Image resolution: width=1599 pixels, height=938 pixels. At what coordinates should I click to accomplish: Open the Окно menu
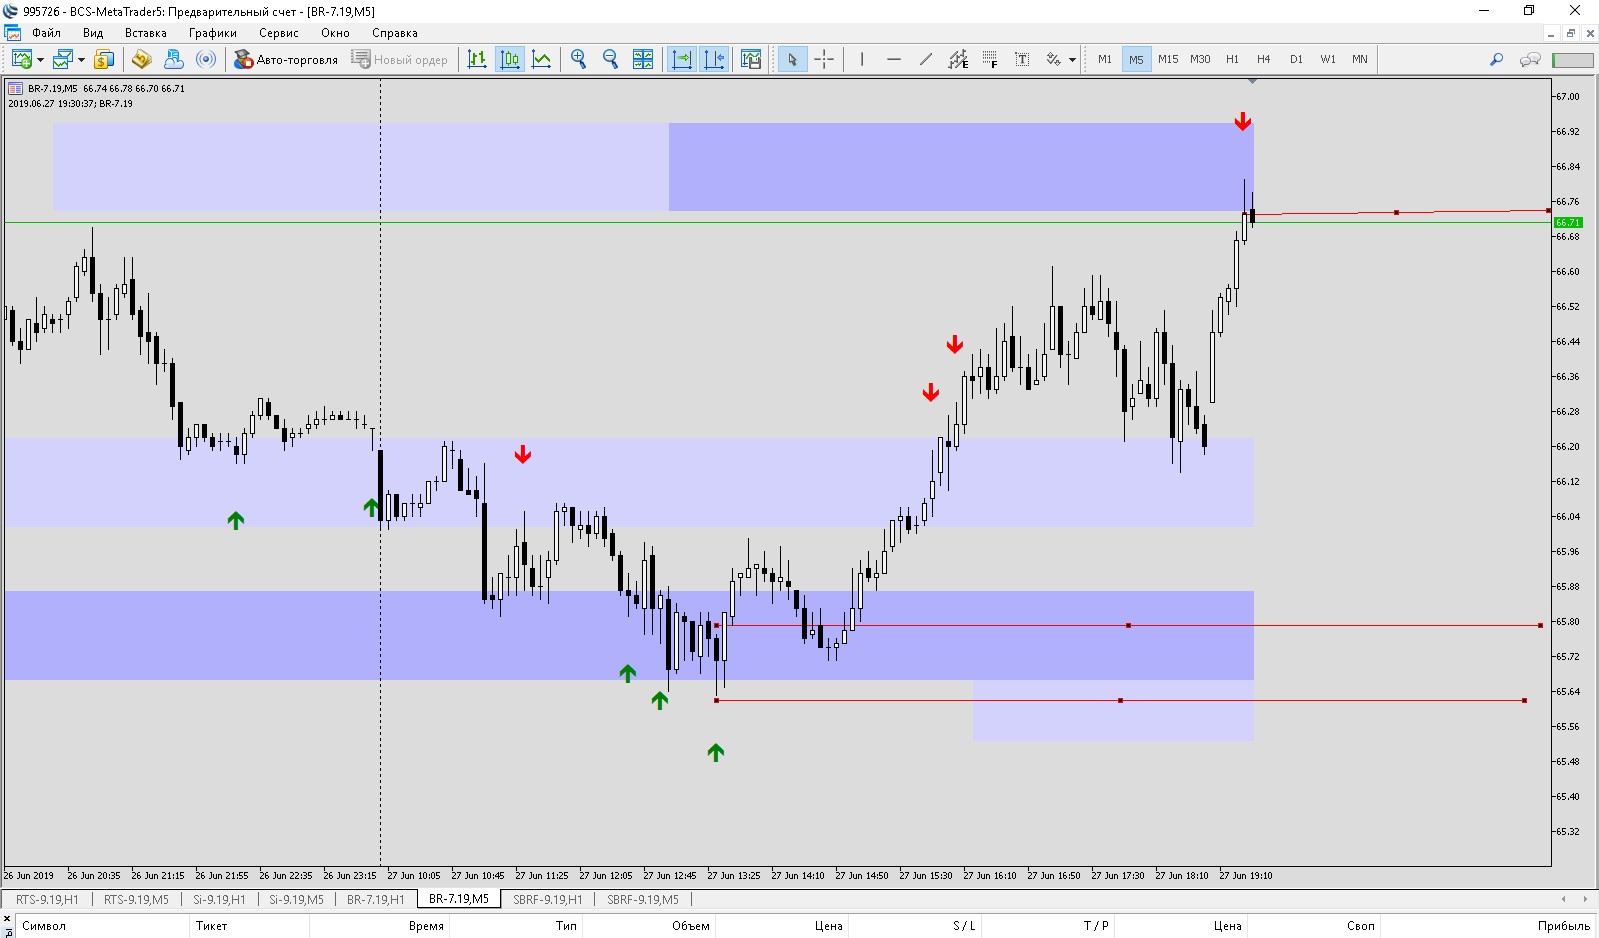[336, 33]
